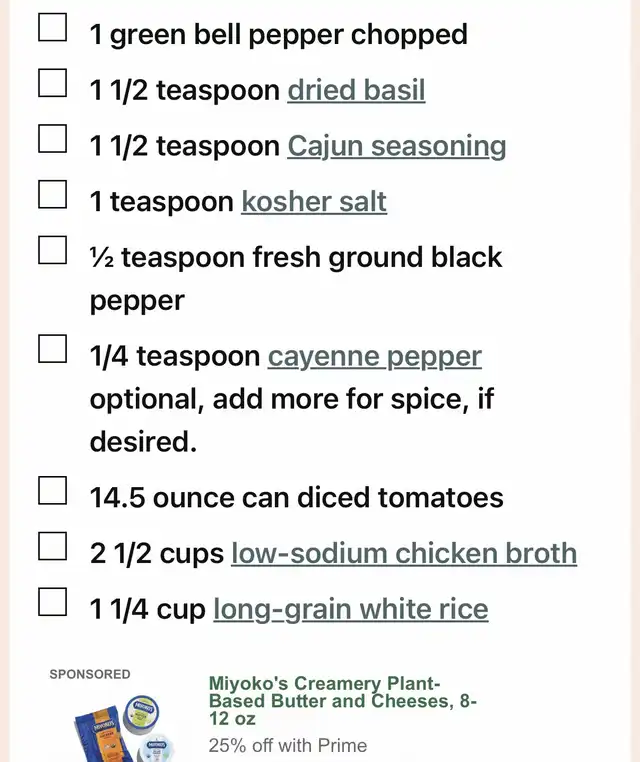Tick the dried basil ingredient checkbox
Screen dimensions: 640x762
pyautogui.click(x=53, y=83)
